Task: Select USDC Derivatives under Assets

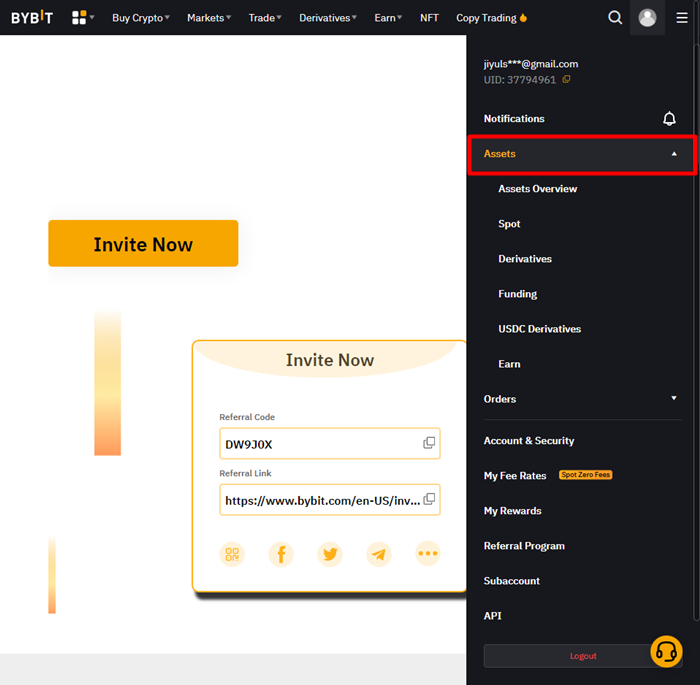Action: coord(539,329)
